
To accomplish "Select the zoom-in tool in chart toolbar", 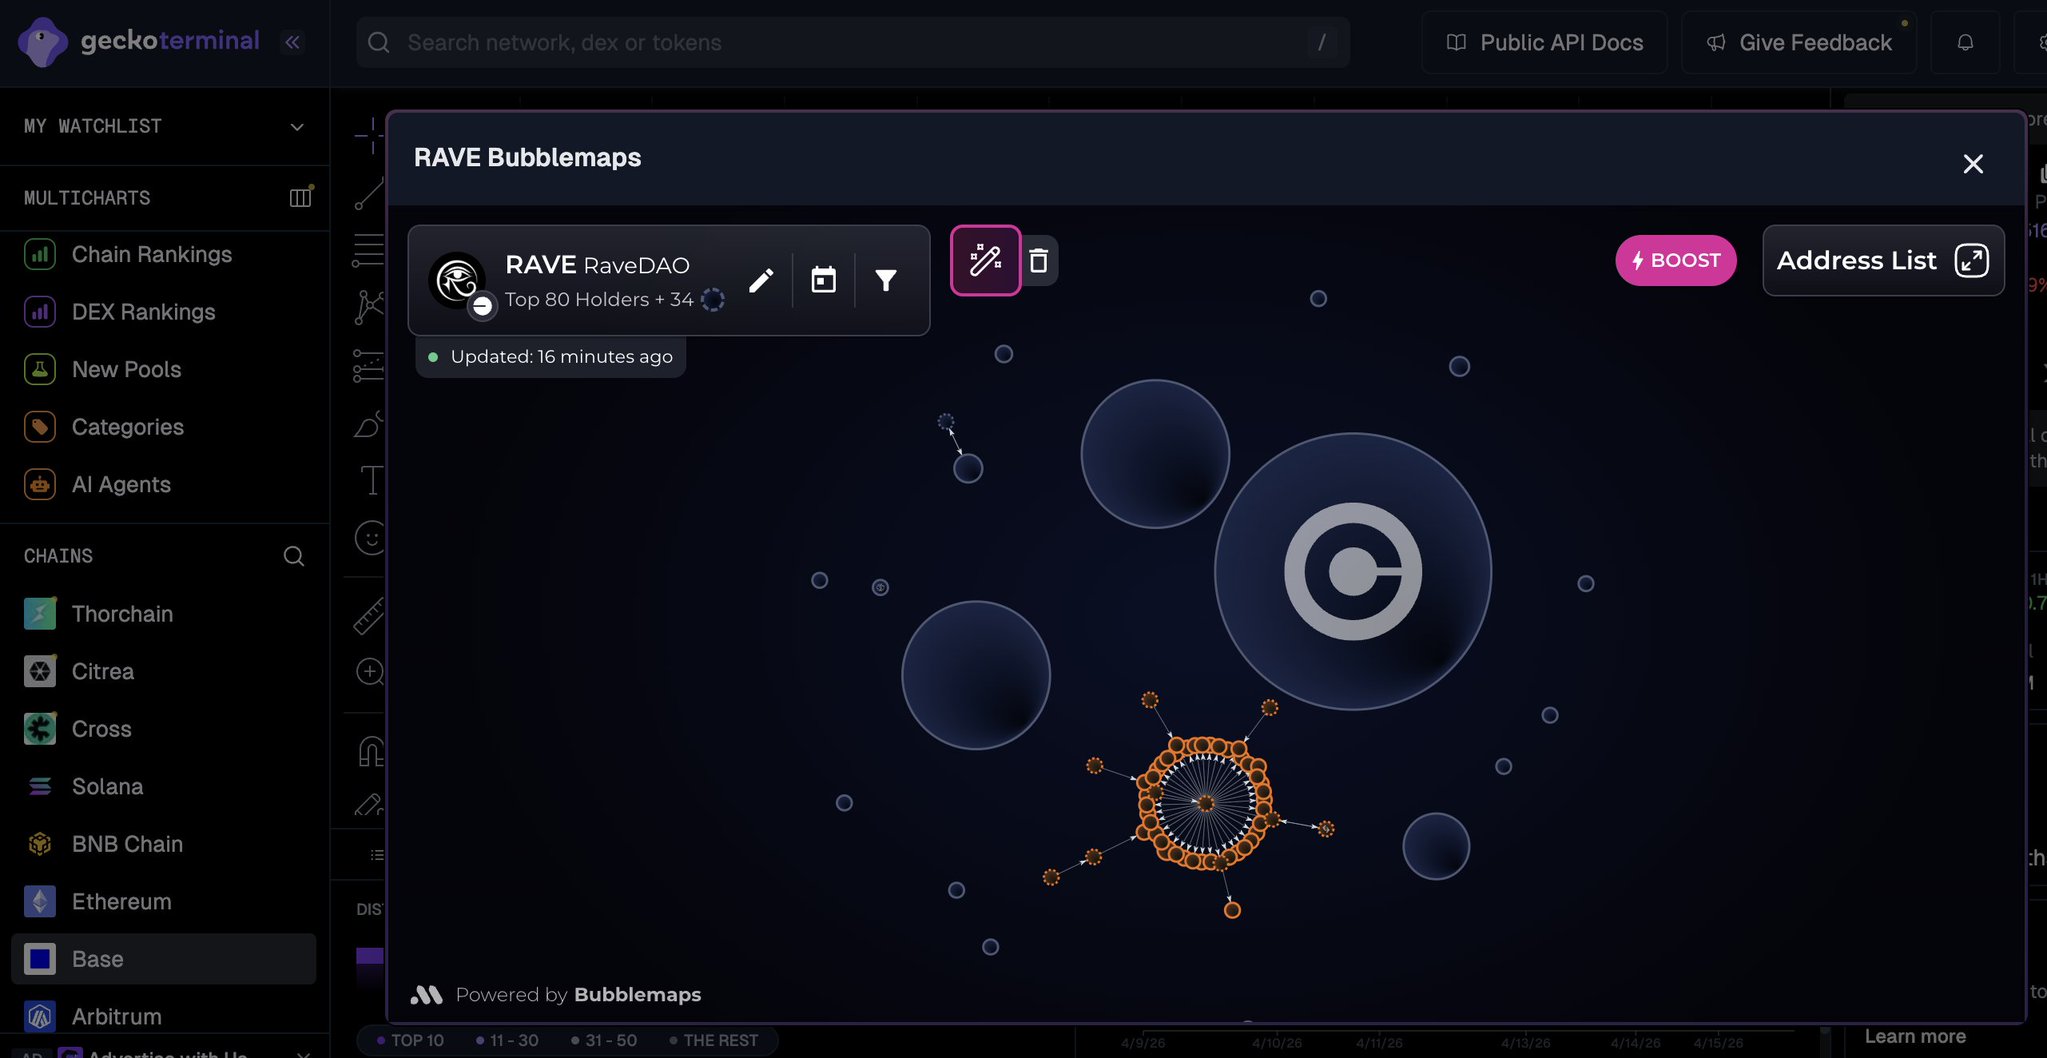I will (x=370, y=671).
